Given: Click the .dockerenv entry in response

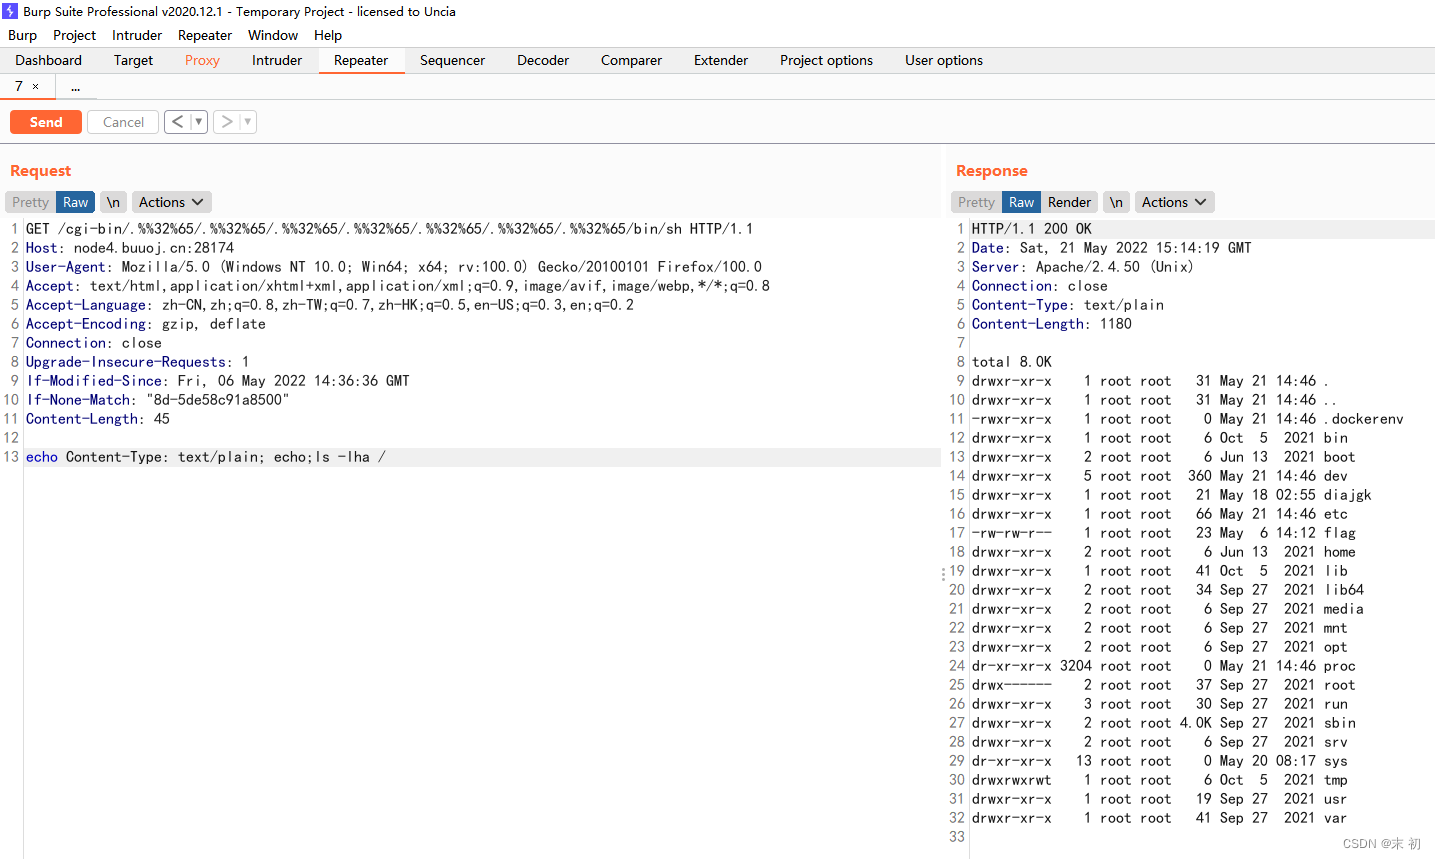Looking at the screenshot, I should [1364, 419].
